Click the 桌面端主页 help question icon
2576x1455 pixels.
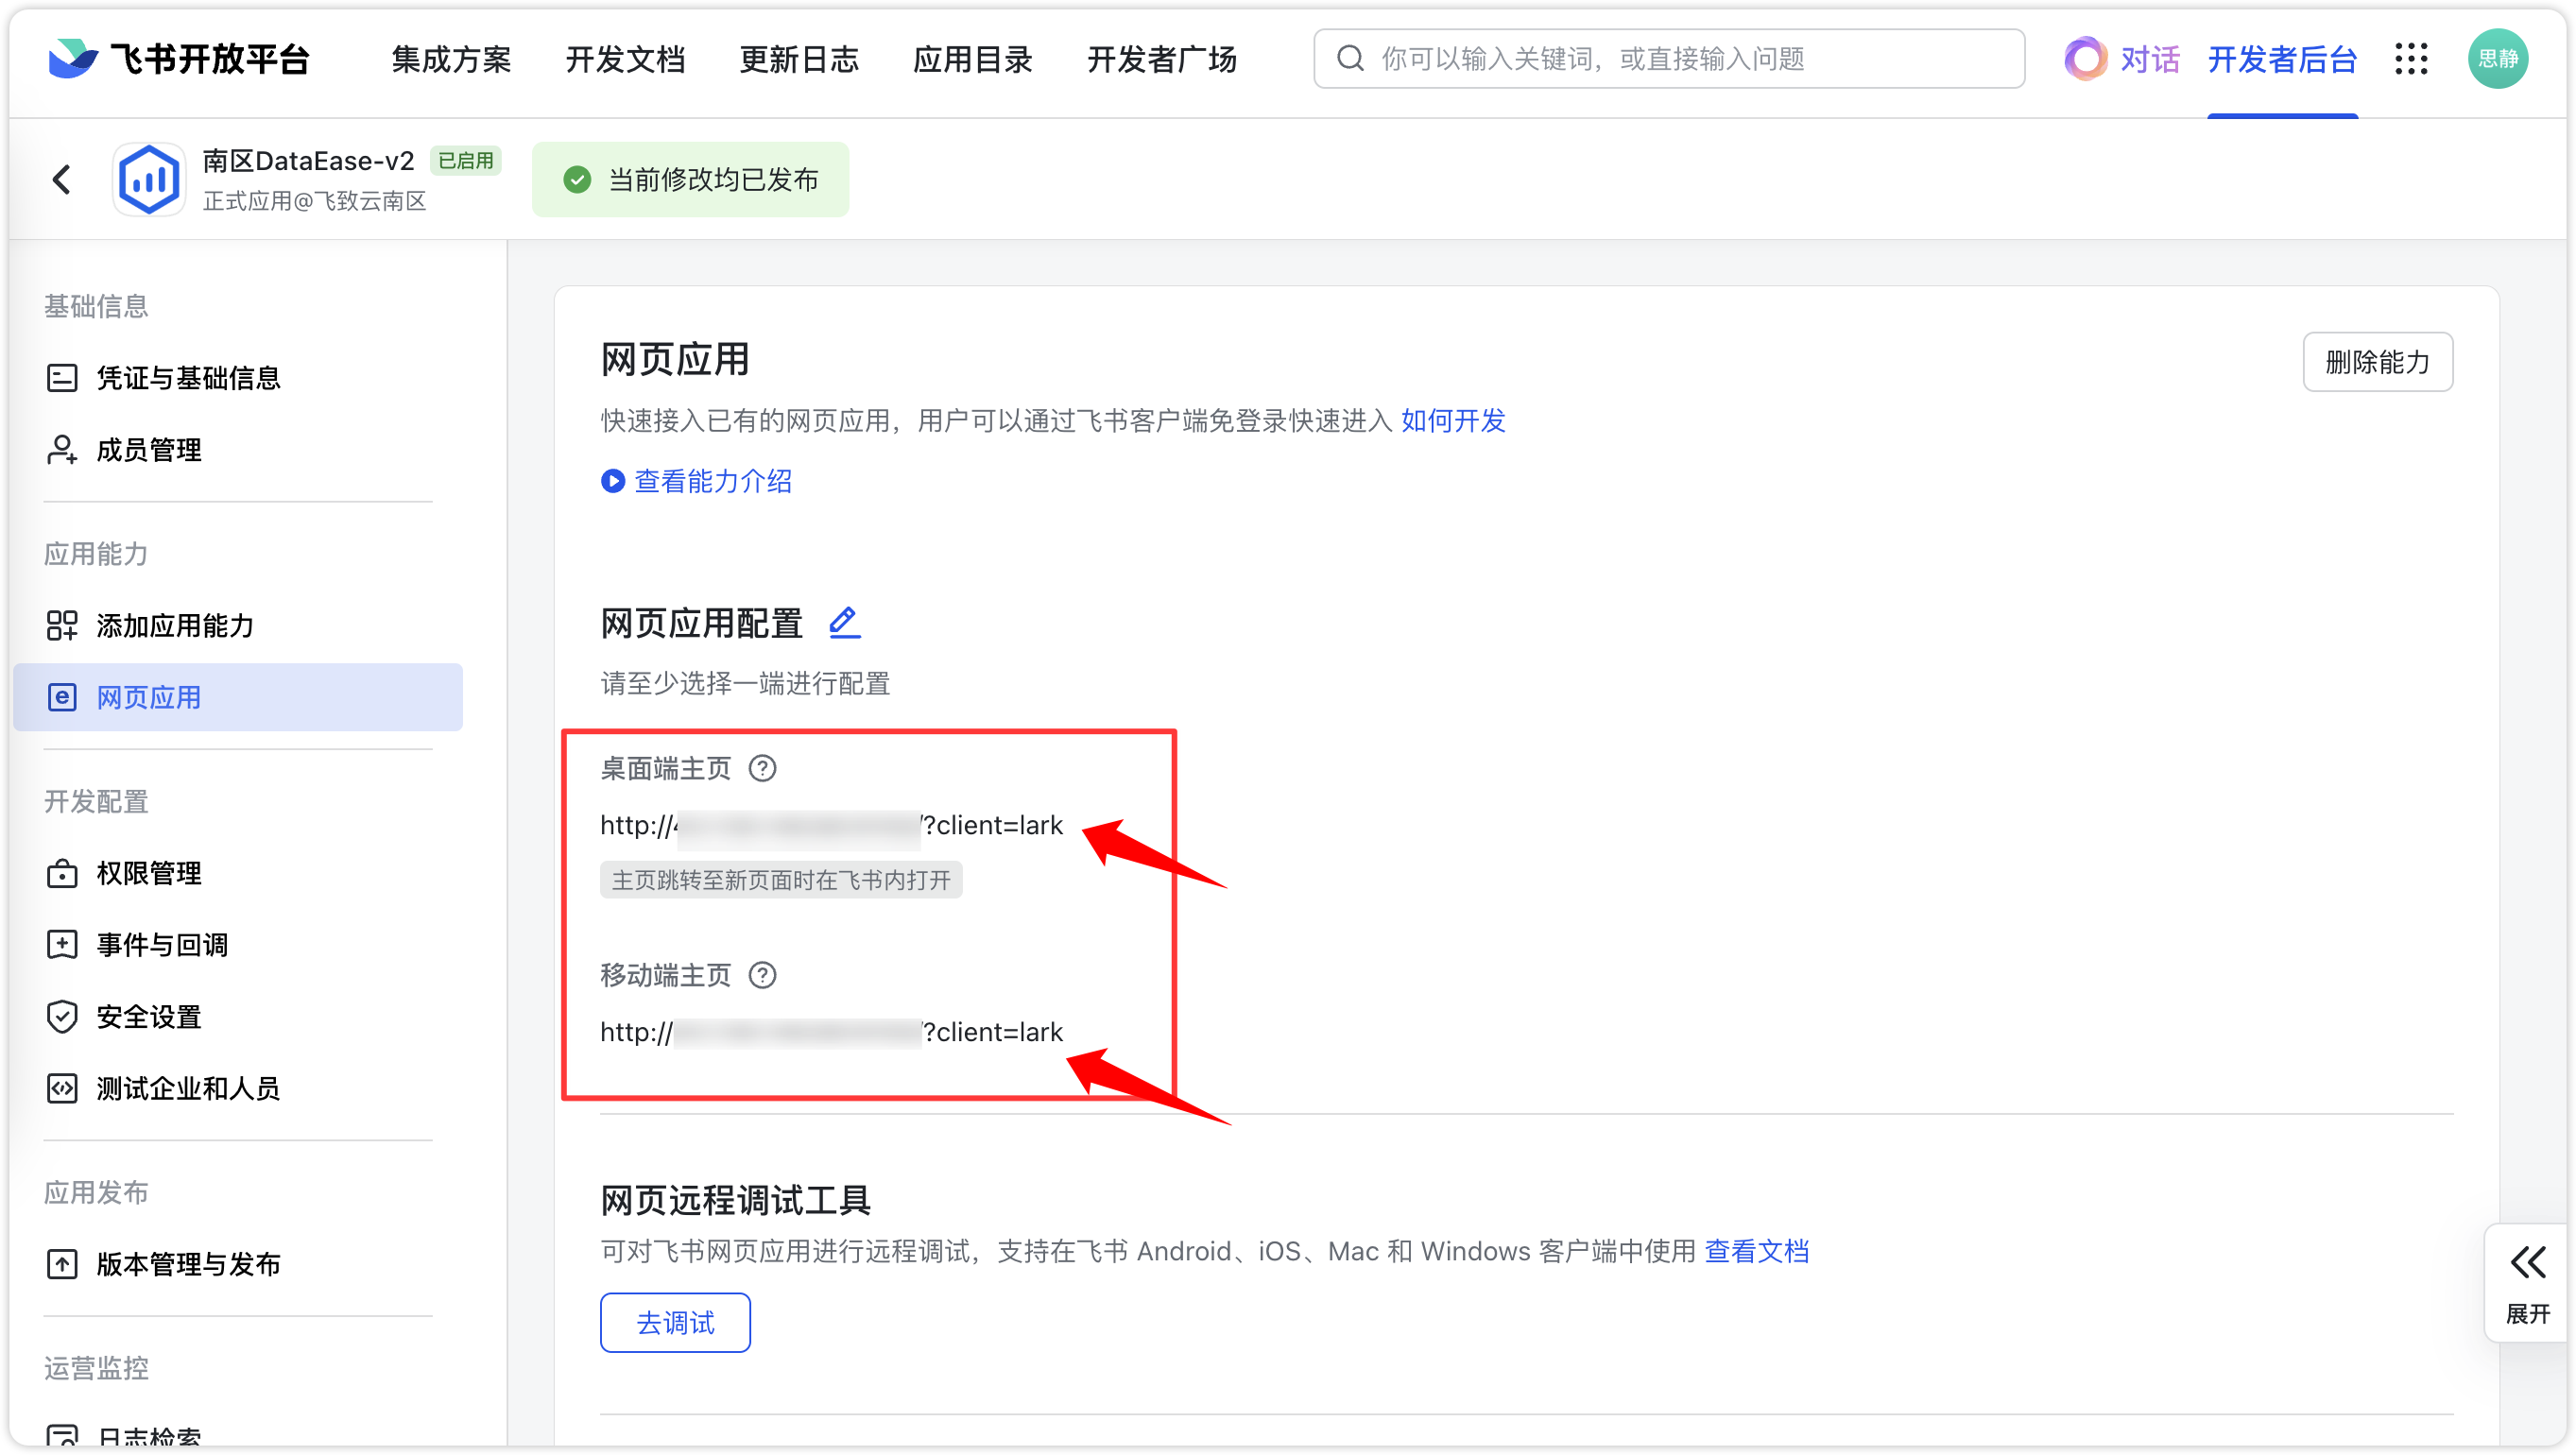[763, 768]
